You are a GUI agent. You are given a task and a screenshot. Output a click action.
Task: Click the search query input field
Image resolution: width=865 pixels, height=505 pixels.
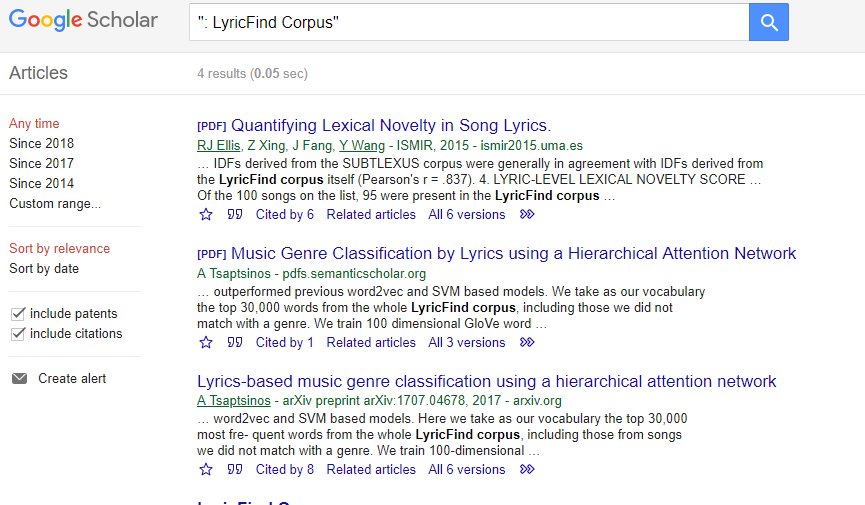(x=469, y=22)
